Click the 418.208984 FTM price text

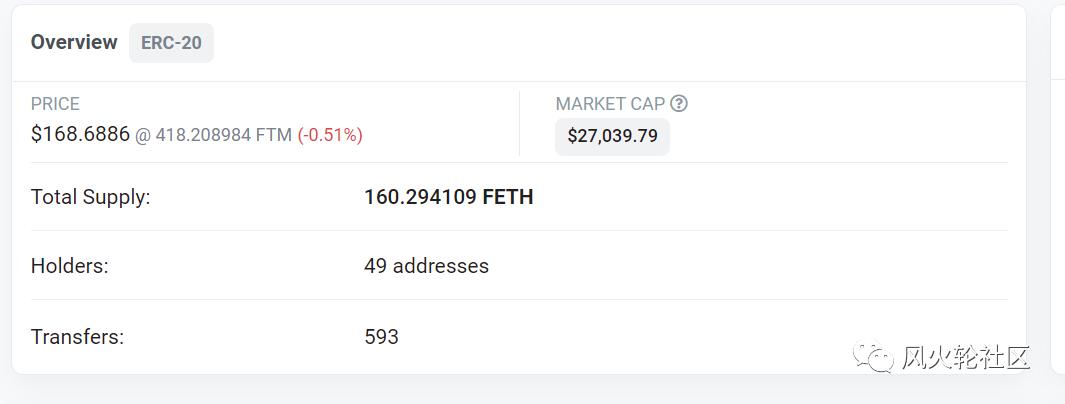pos(223,135)
